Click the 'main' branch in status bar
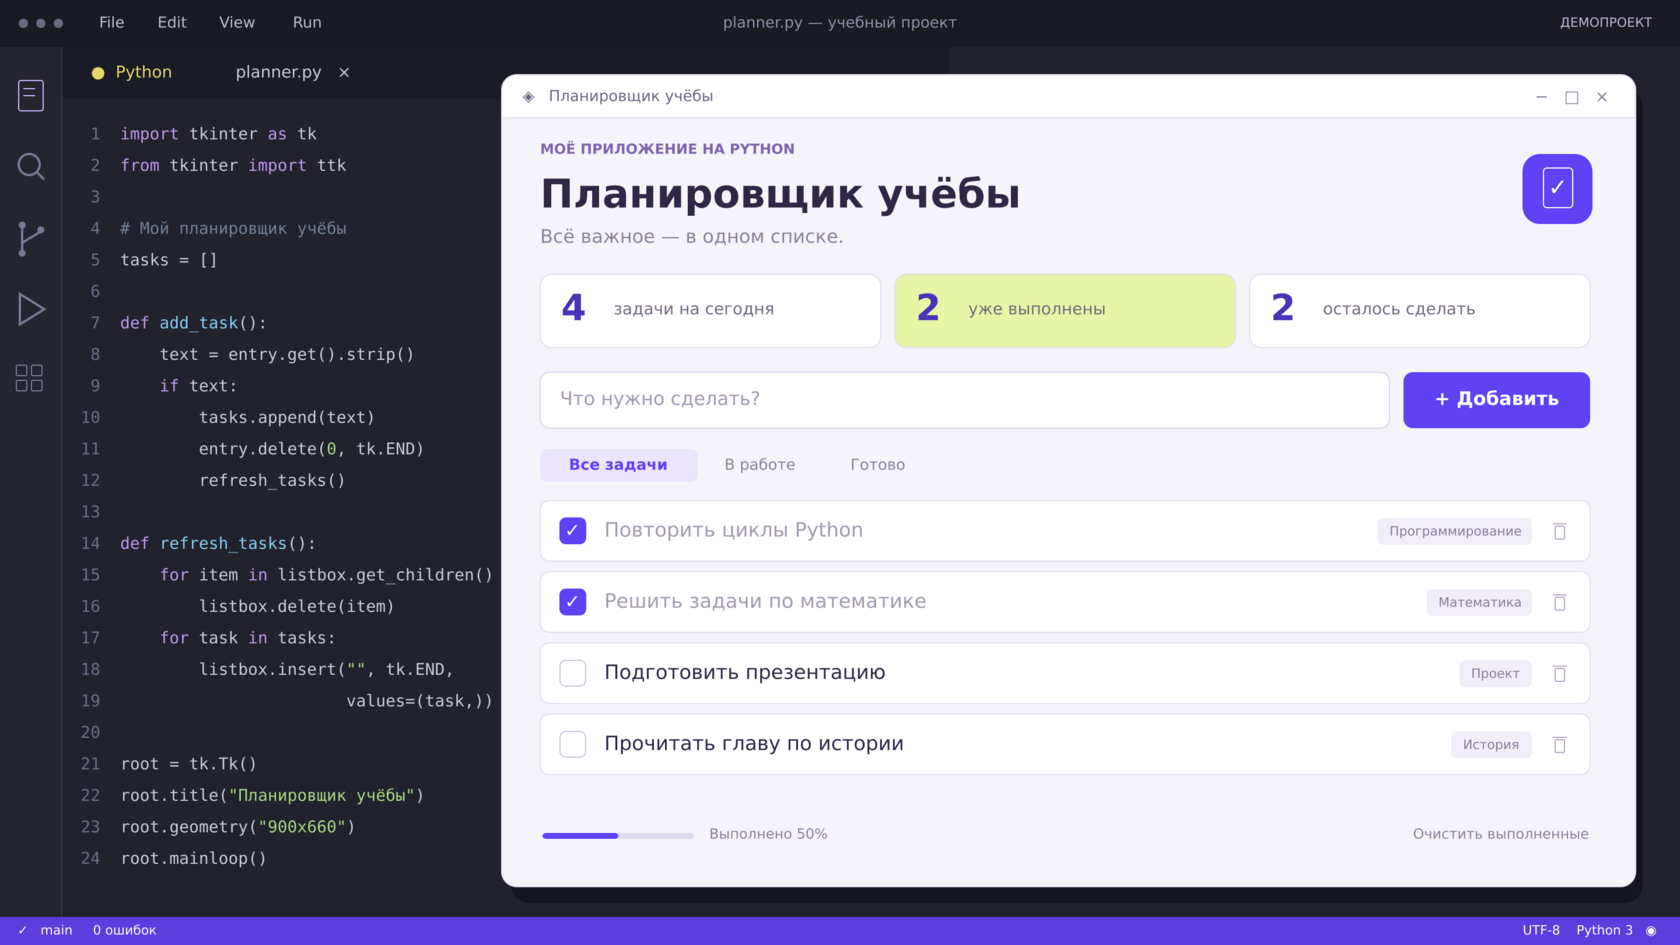 point(56,930)
